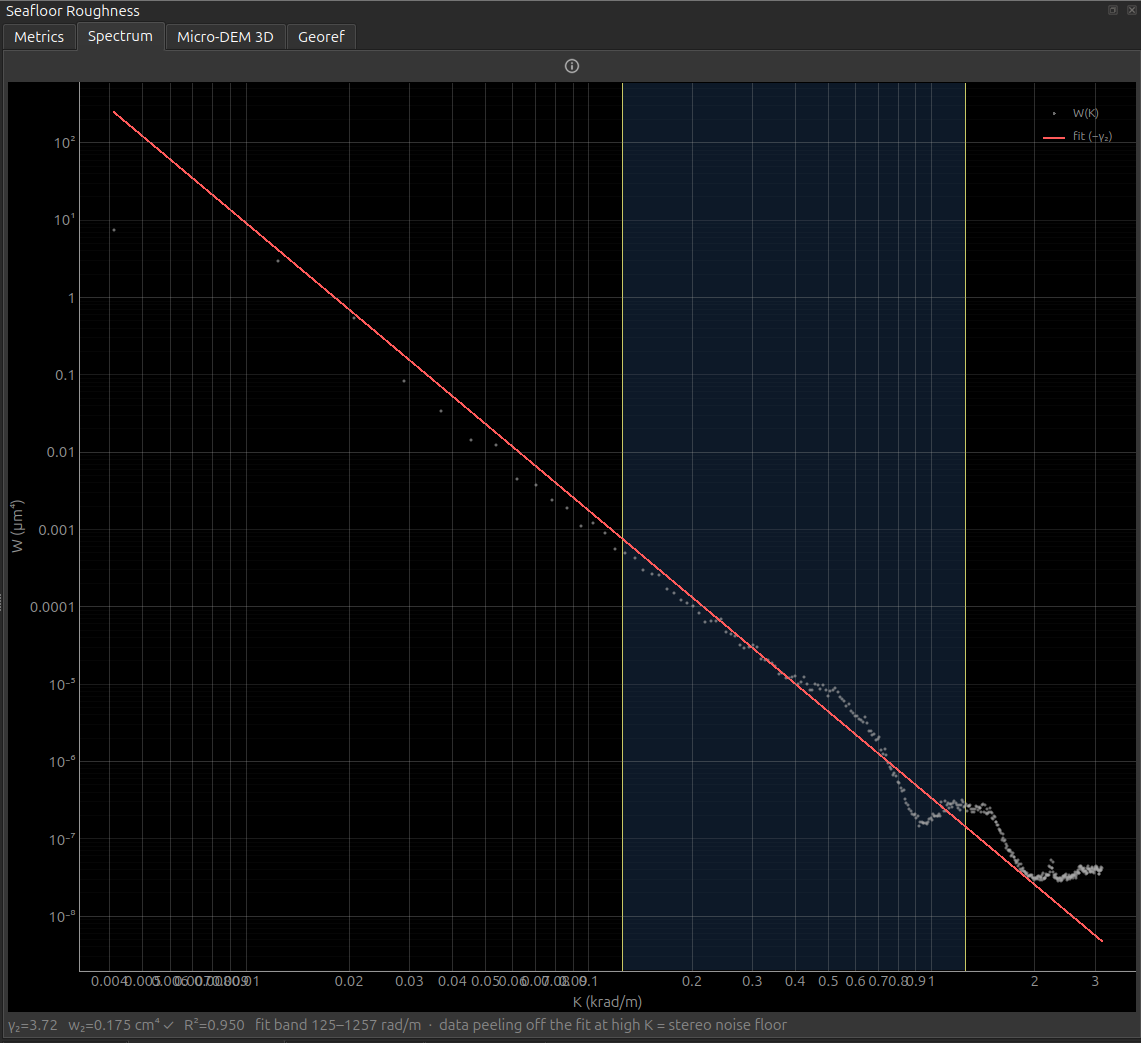Select the lower fit-band yellow boundary line
1141x1043 pixels.
(x=622, y=526)
